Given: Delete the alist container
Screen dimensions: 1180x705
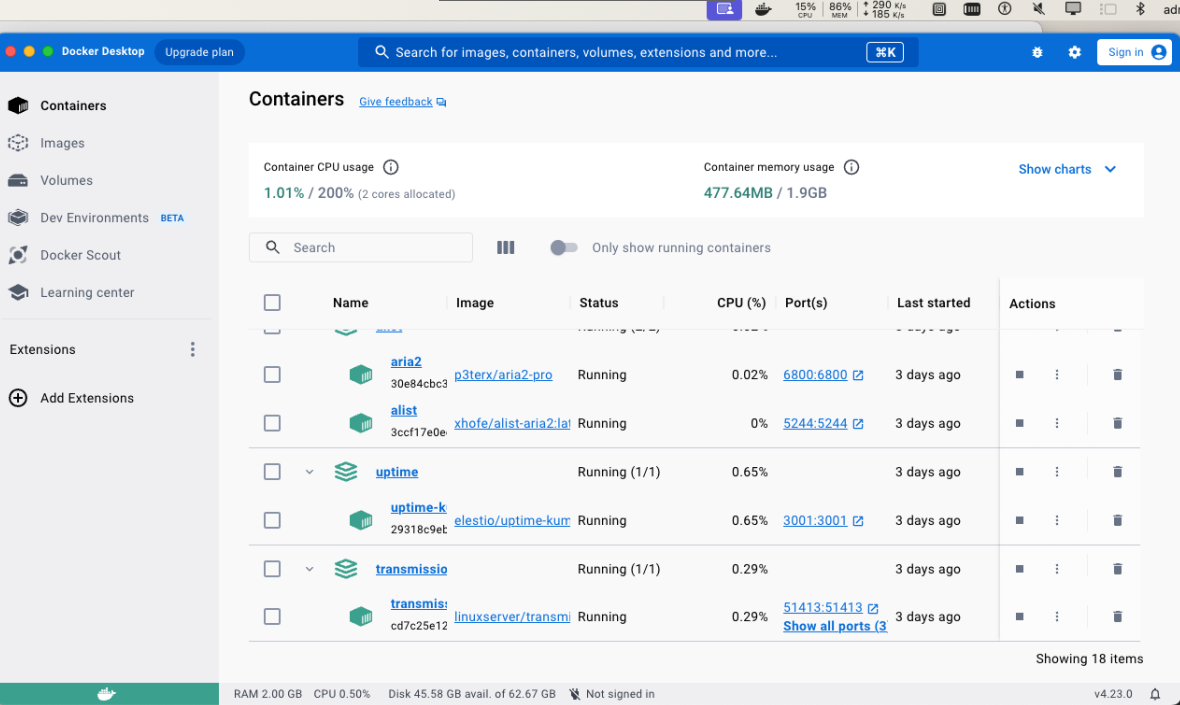Looking at the screenshot, I should (x=1117, y=423).
